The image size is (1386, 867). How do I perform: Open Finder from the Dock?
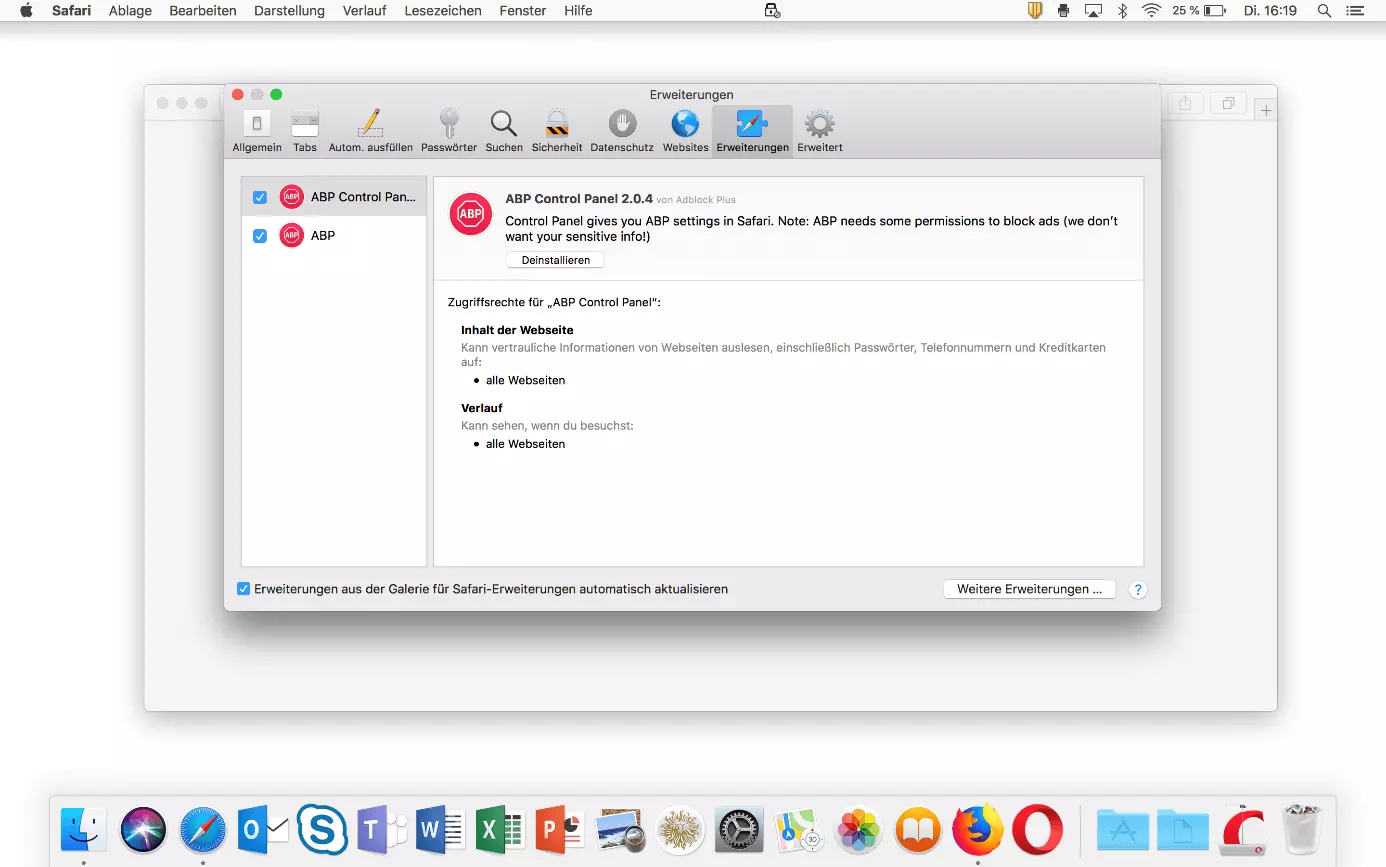click(84, 829)
